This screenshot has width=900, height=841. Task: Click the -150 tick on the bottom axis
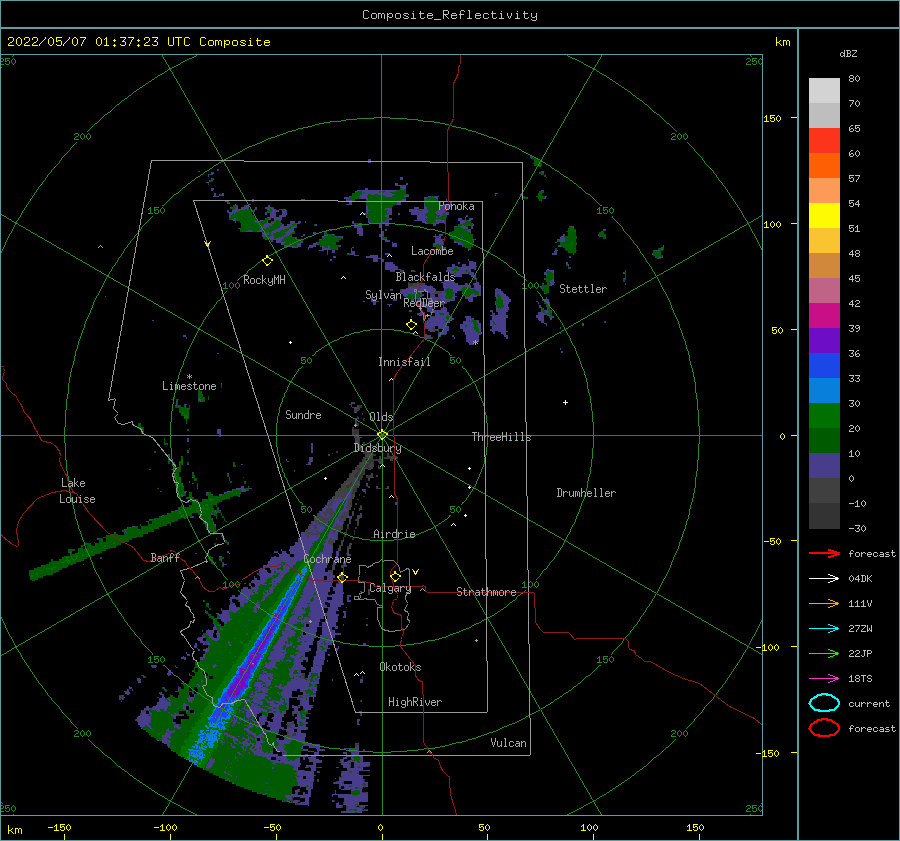(x=59, y=827)
